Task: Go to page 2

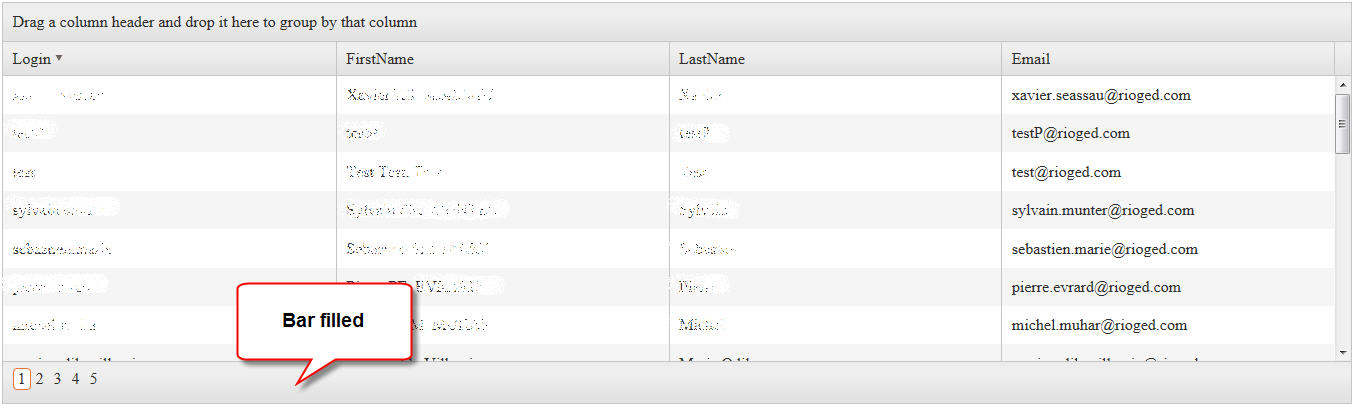Action: click(x=39, y=379)
